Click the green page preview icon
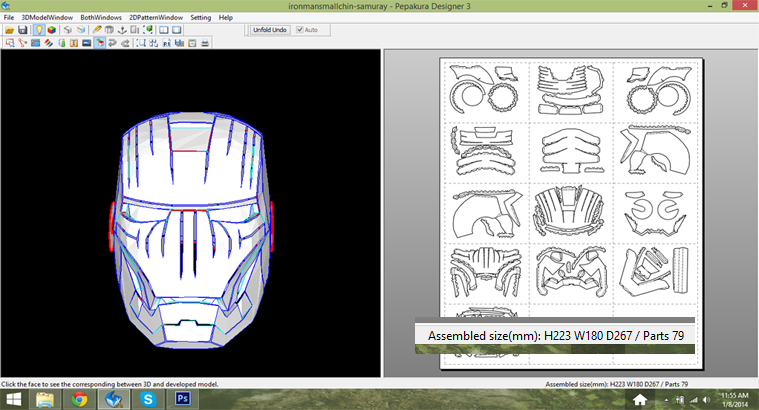Screen dimensions: 759x410 click(x=192, y=43)
